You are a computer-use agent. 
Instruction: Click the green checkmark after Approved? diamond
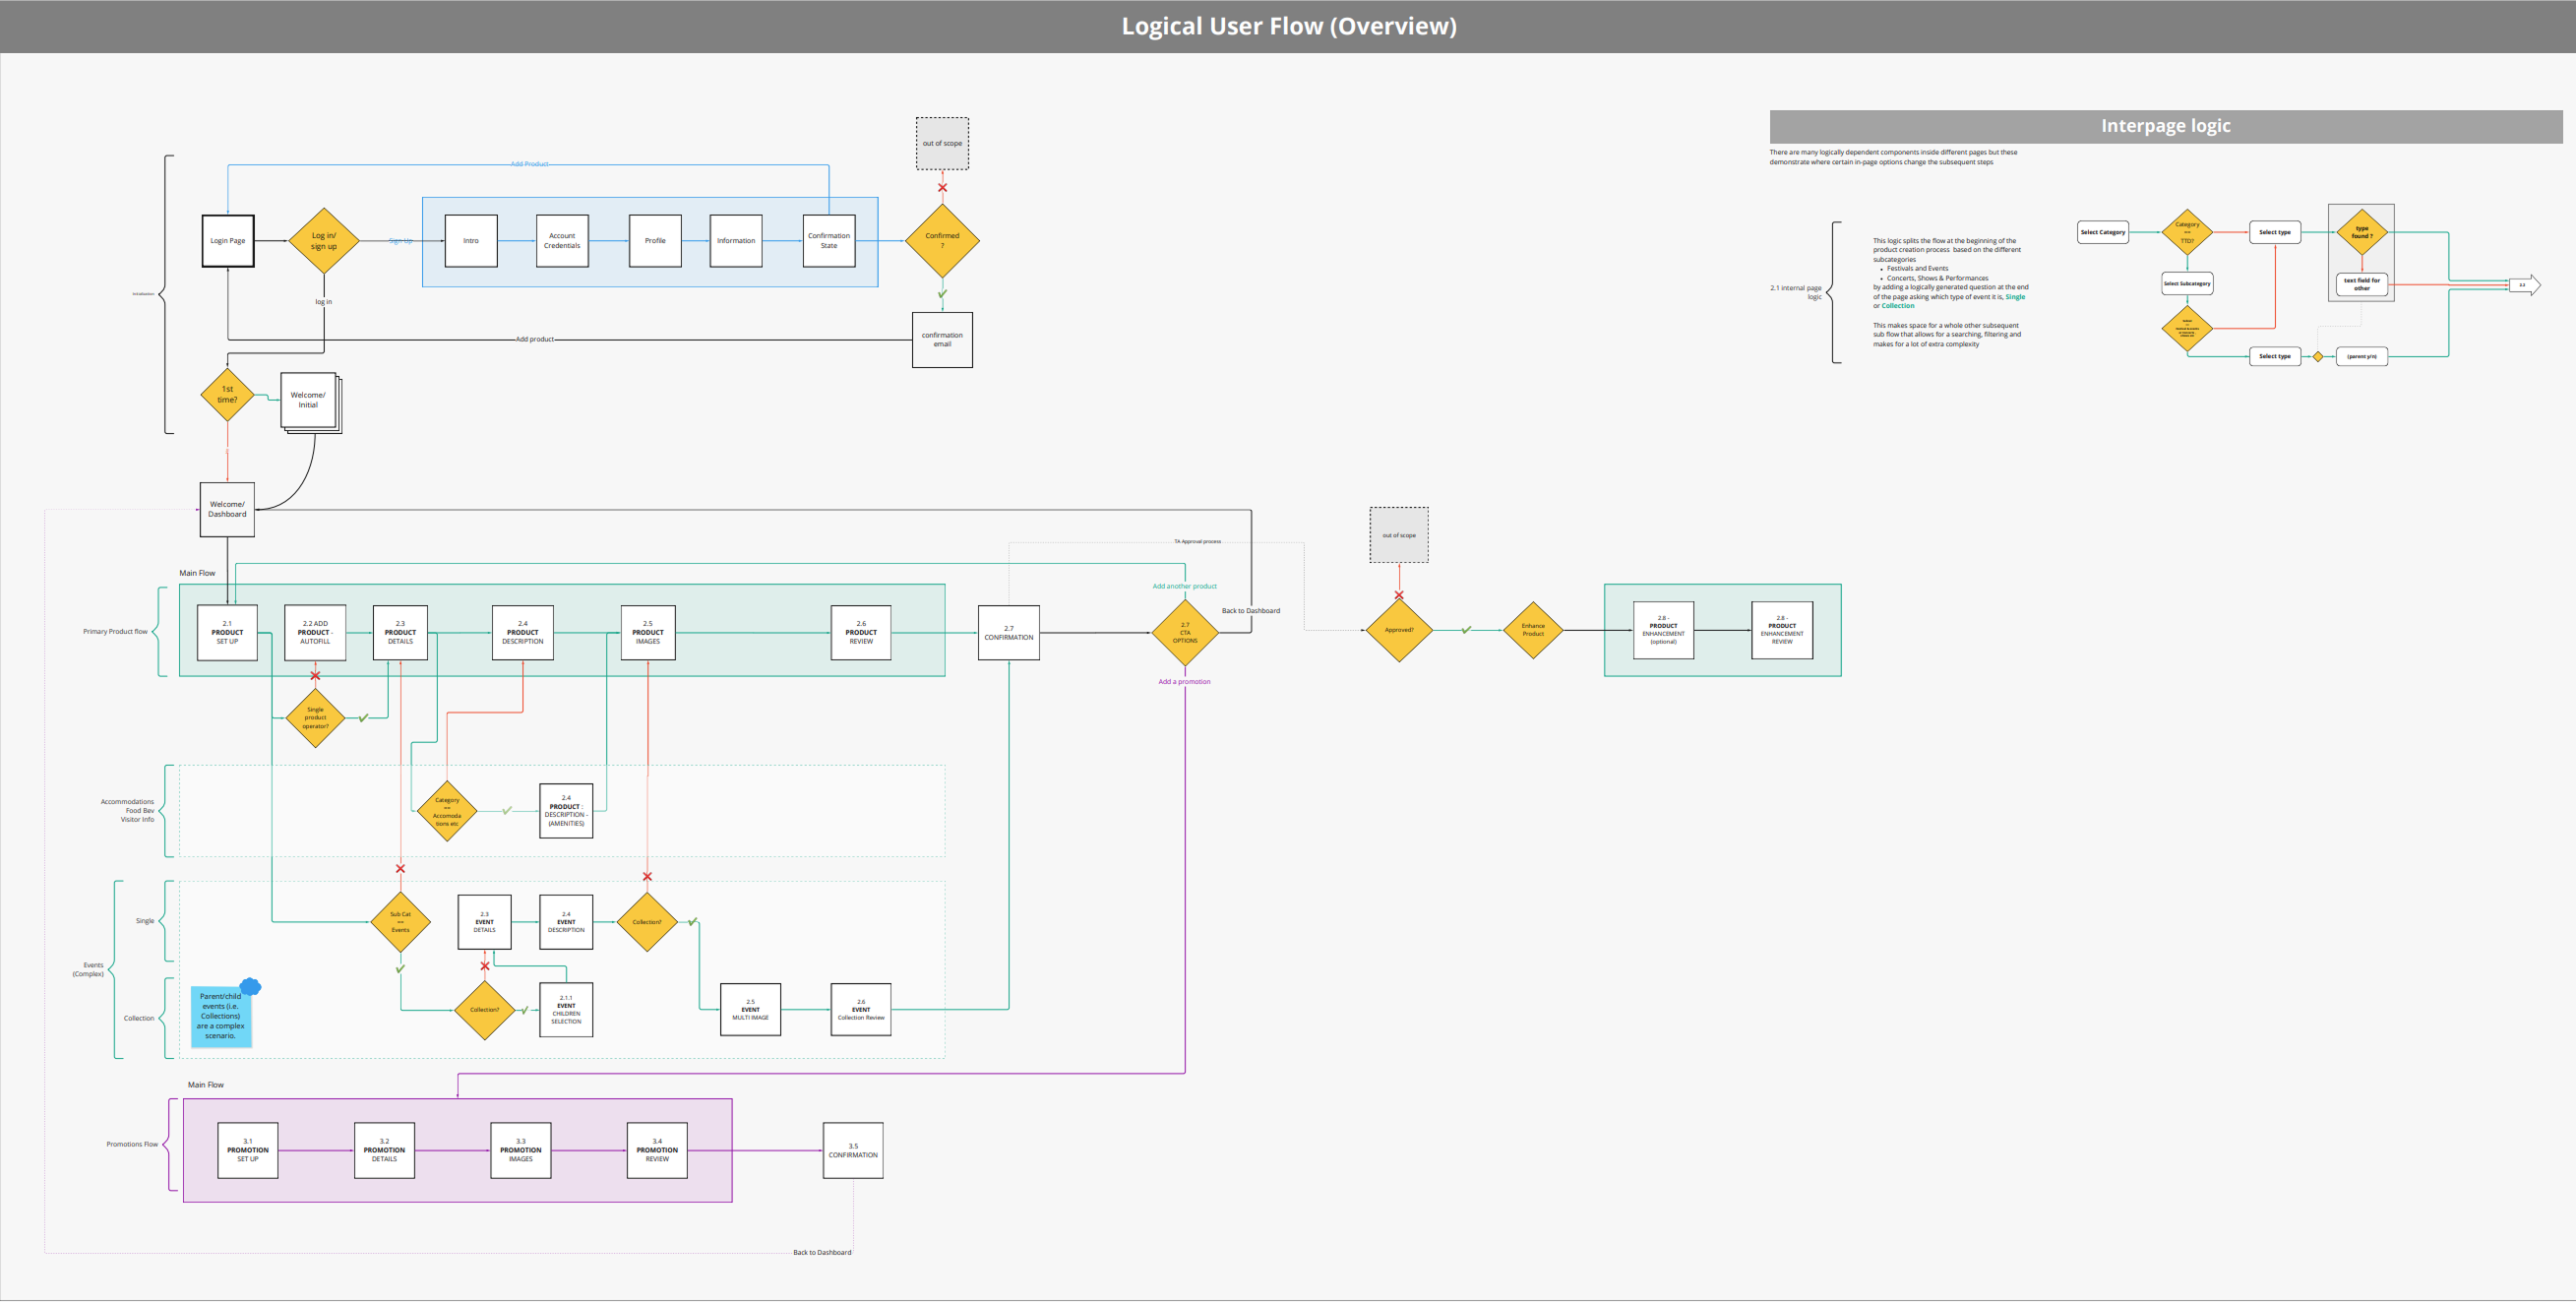coord(1466,630)
